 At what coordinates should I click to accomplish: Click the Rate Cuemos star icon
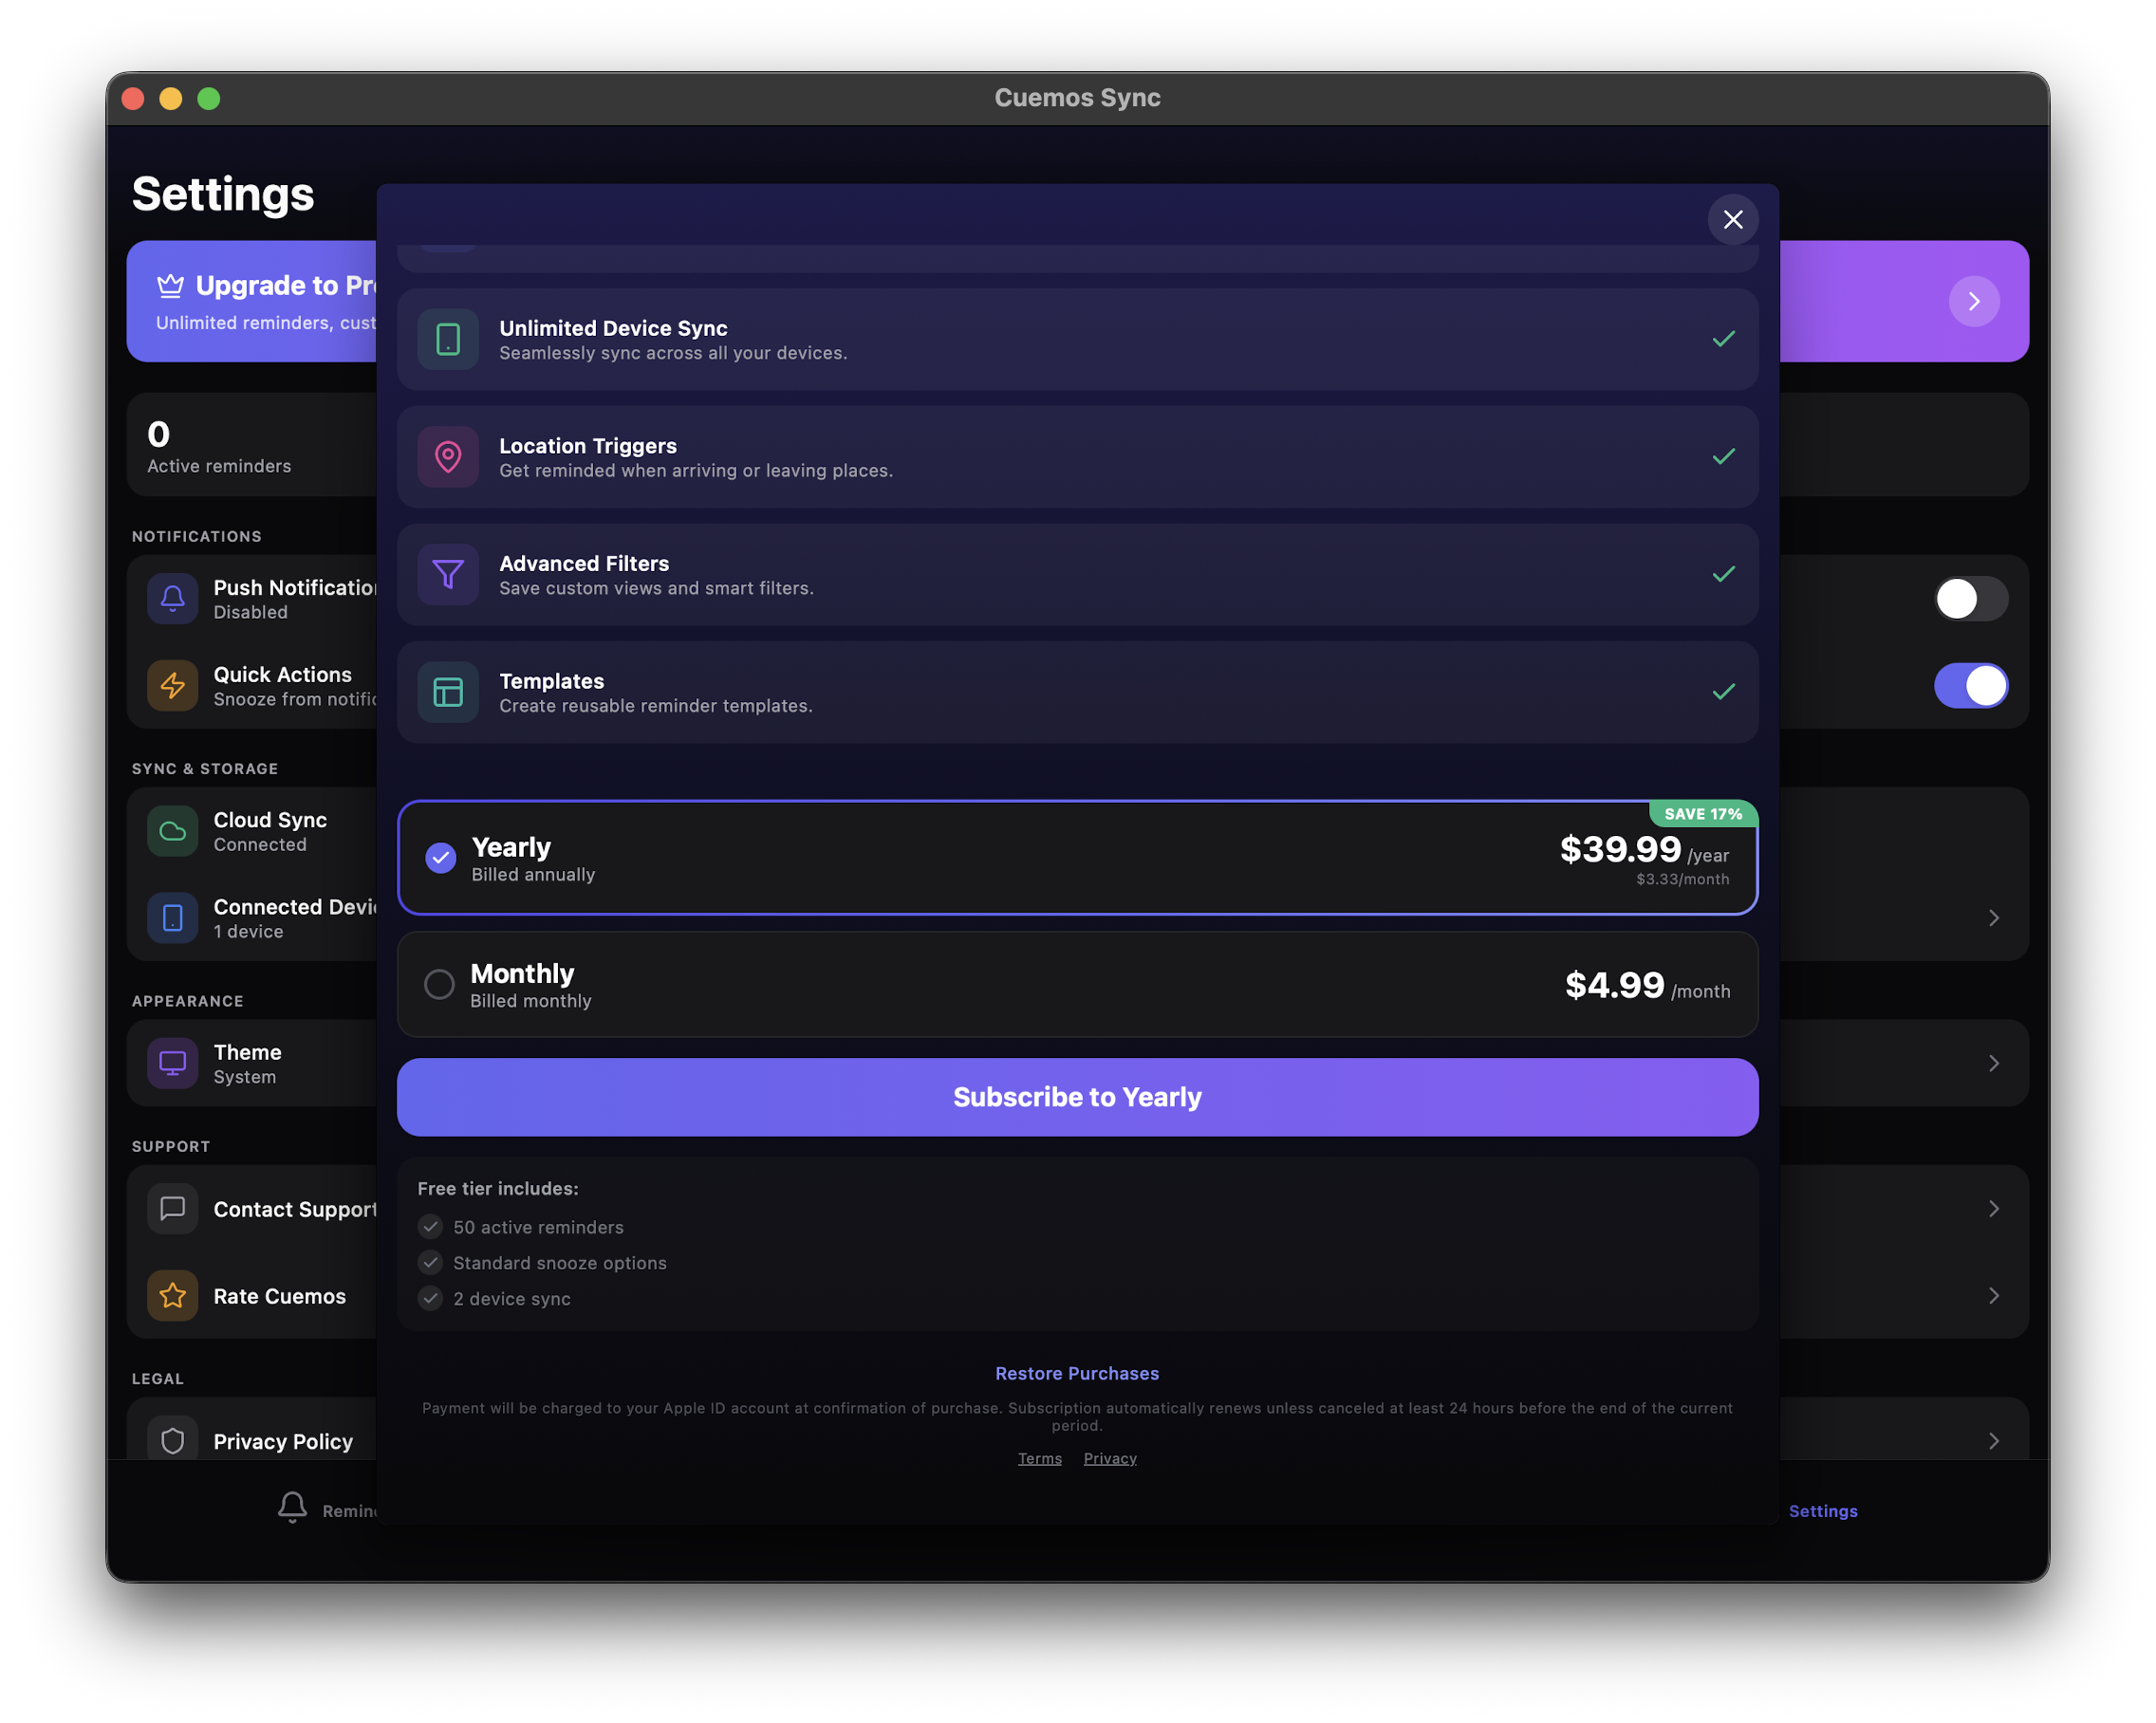coord(172,1296)
